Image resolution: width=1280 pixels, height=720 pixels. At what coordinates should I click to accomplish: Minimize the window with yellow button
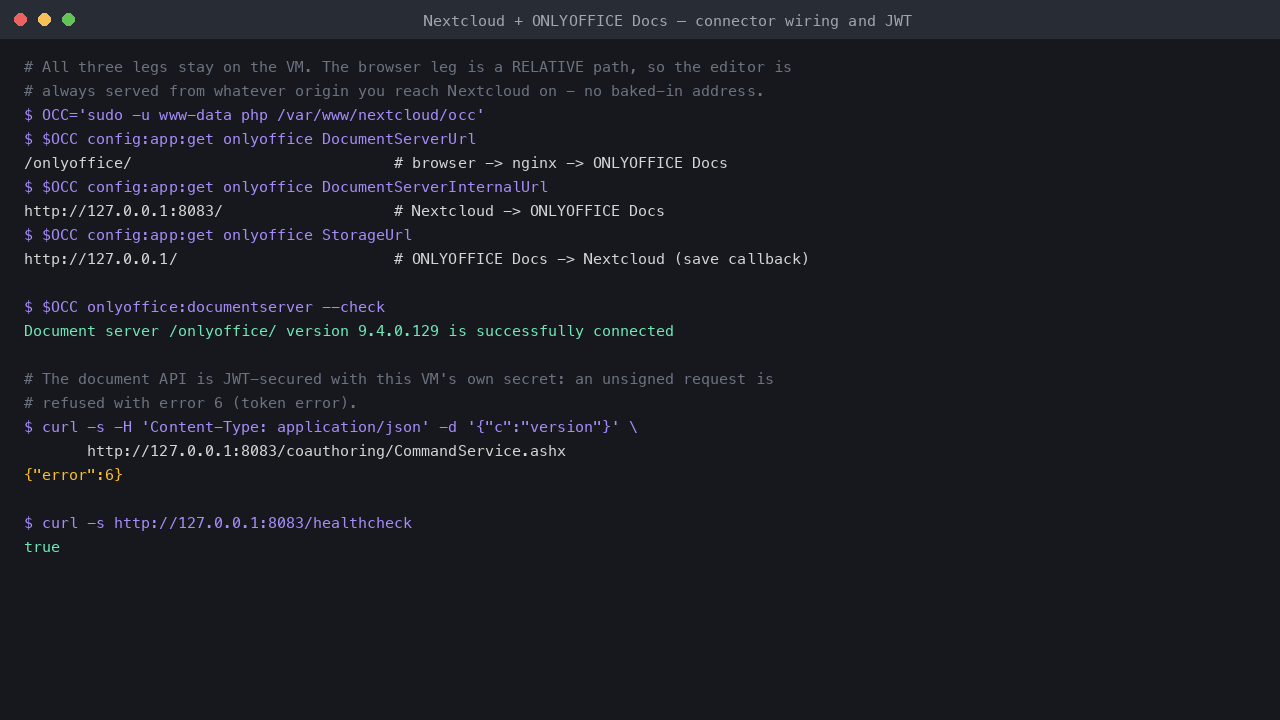point(44,20)
